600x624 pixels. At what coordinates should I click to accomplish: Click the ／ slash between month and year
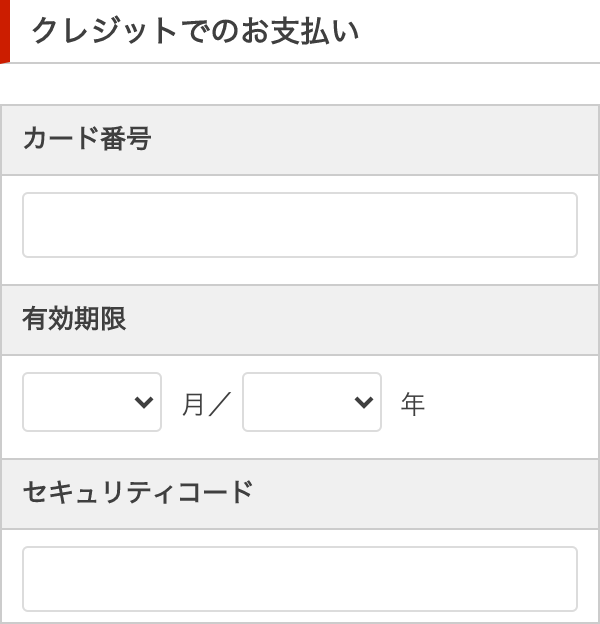pos(220,404)
